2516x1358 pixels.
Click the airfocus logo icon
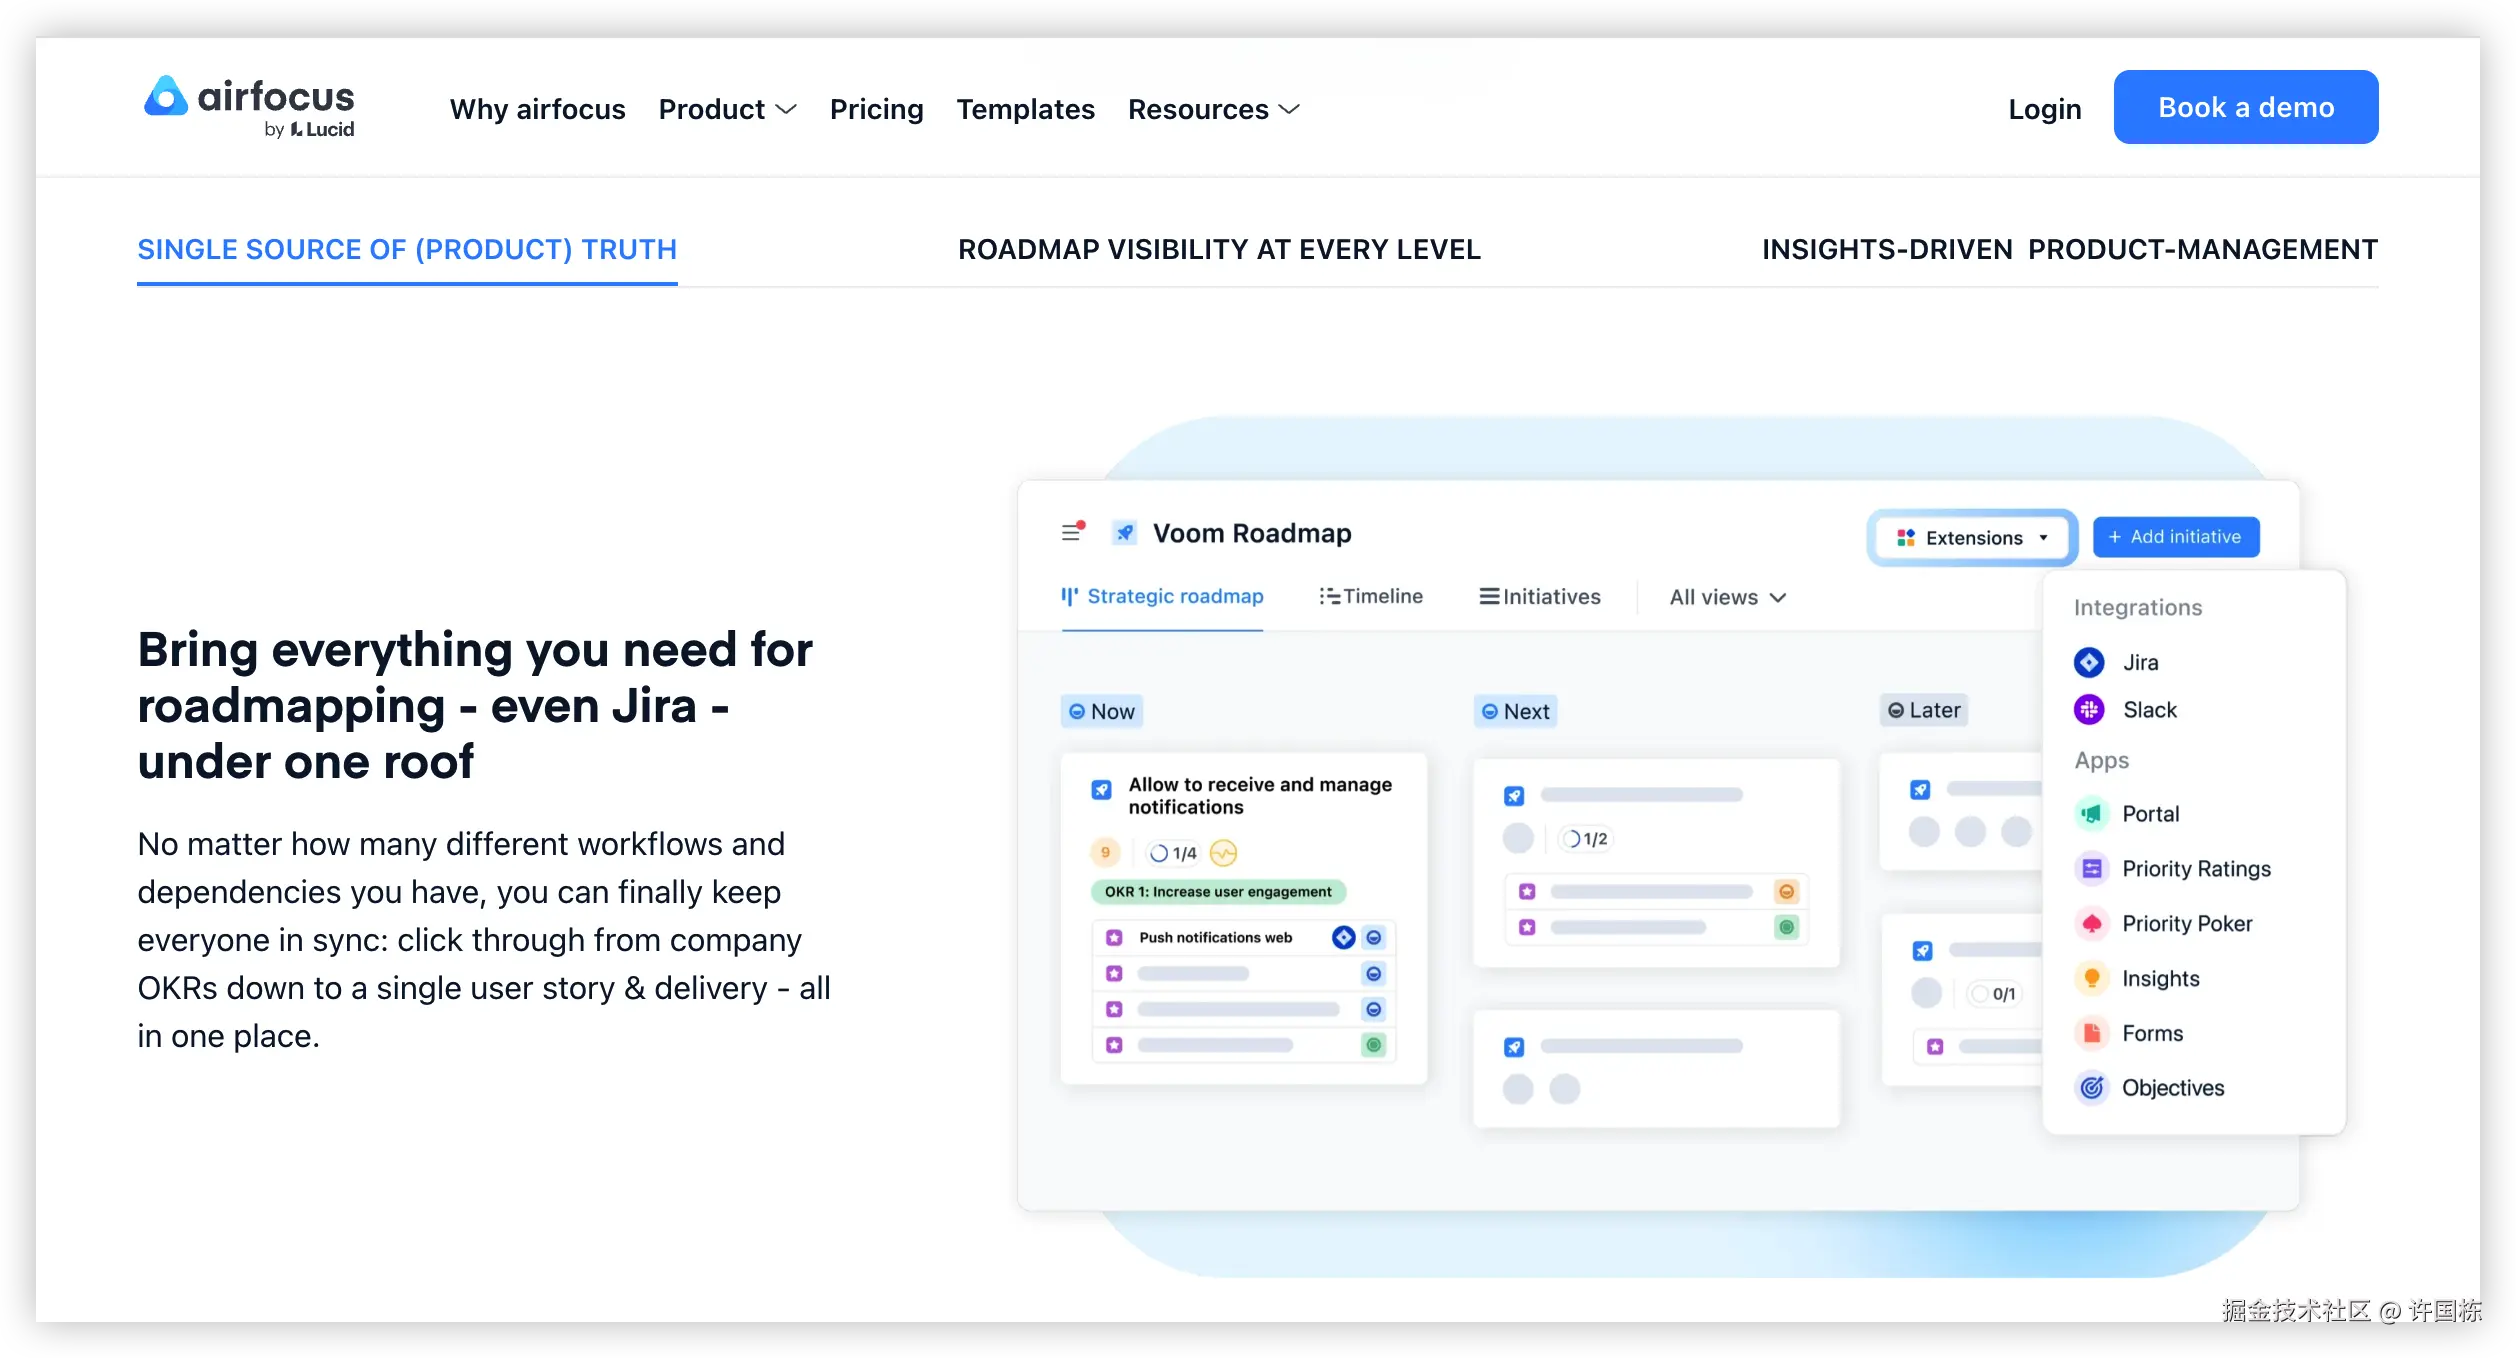[x=166, y=97]
